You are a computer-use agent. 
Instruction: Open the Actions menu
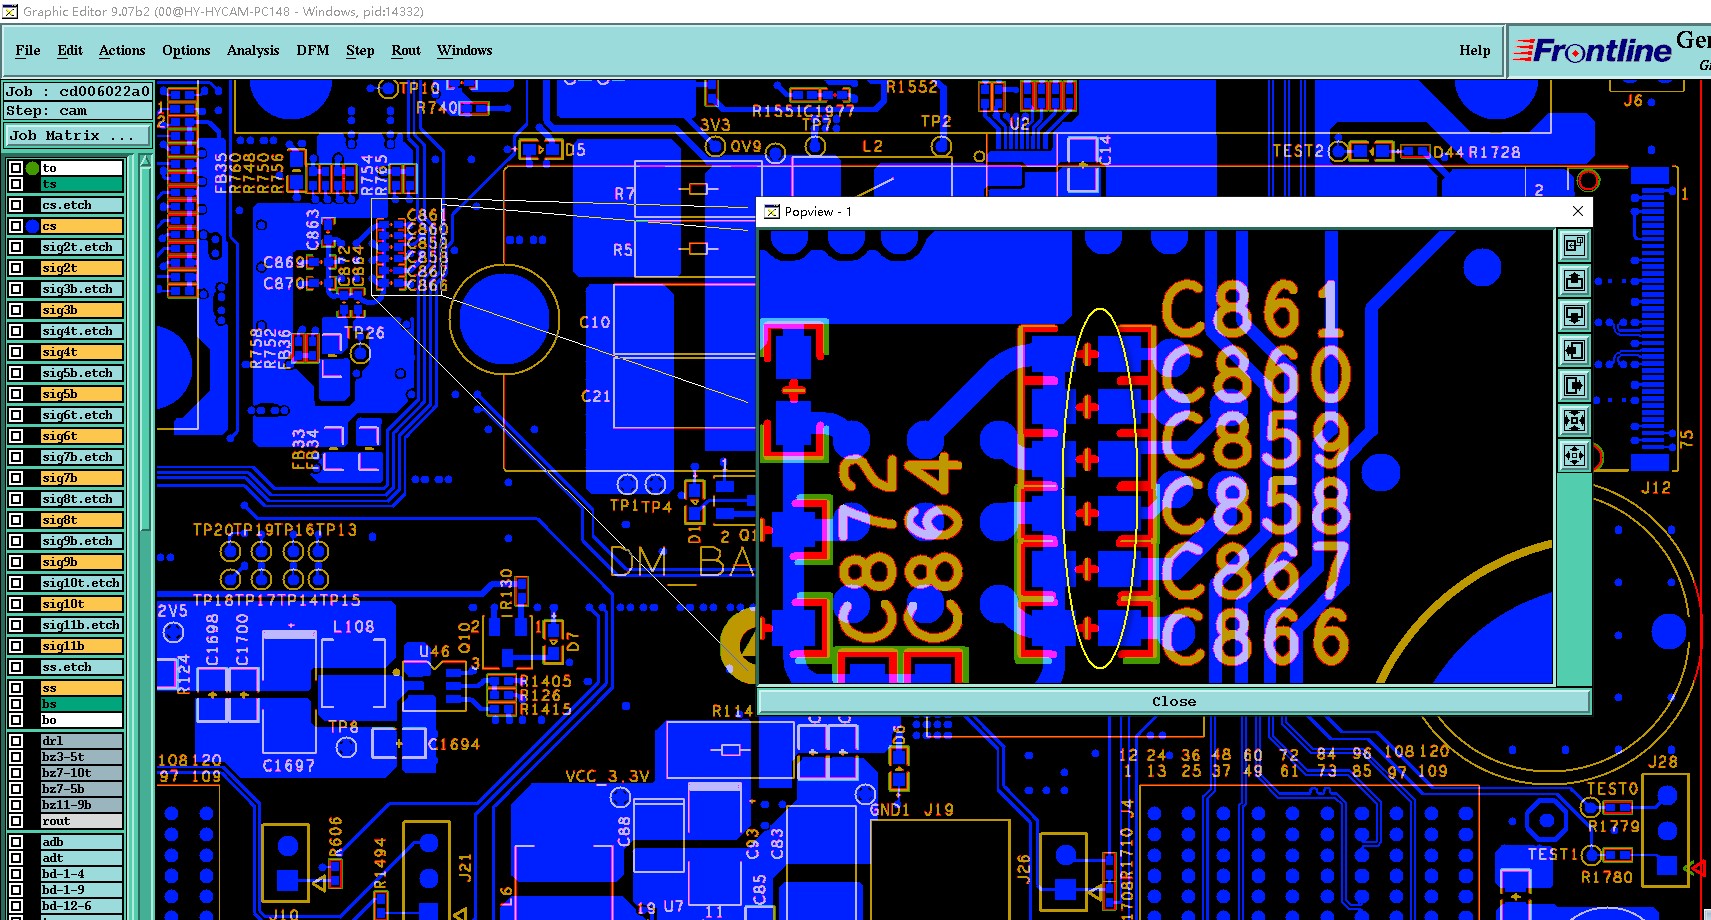pos(122,50)
